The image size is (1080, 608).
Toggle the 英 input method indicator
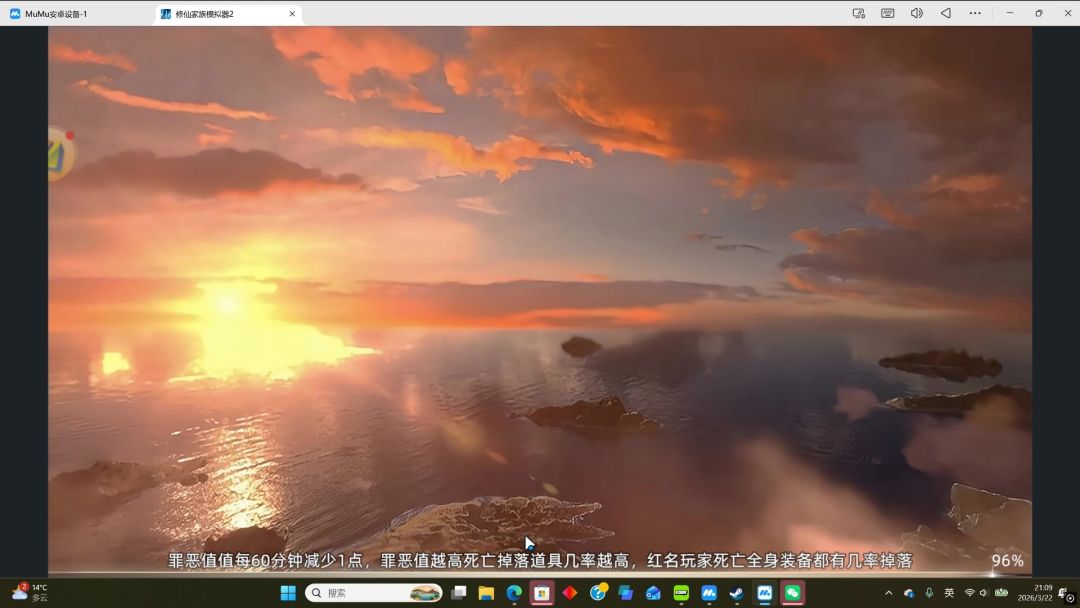click(x=949, y=593)
